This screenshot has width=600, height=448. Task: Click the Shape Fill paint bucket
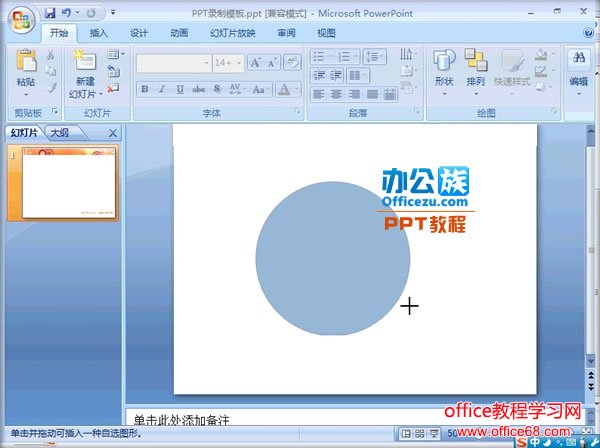click(543, 54)
